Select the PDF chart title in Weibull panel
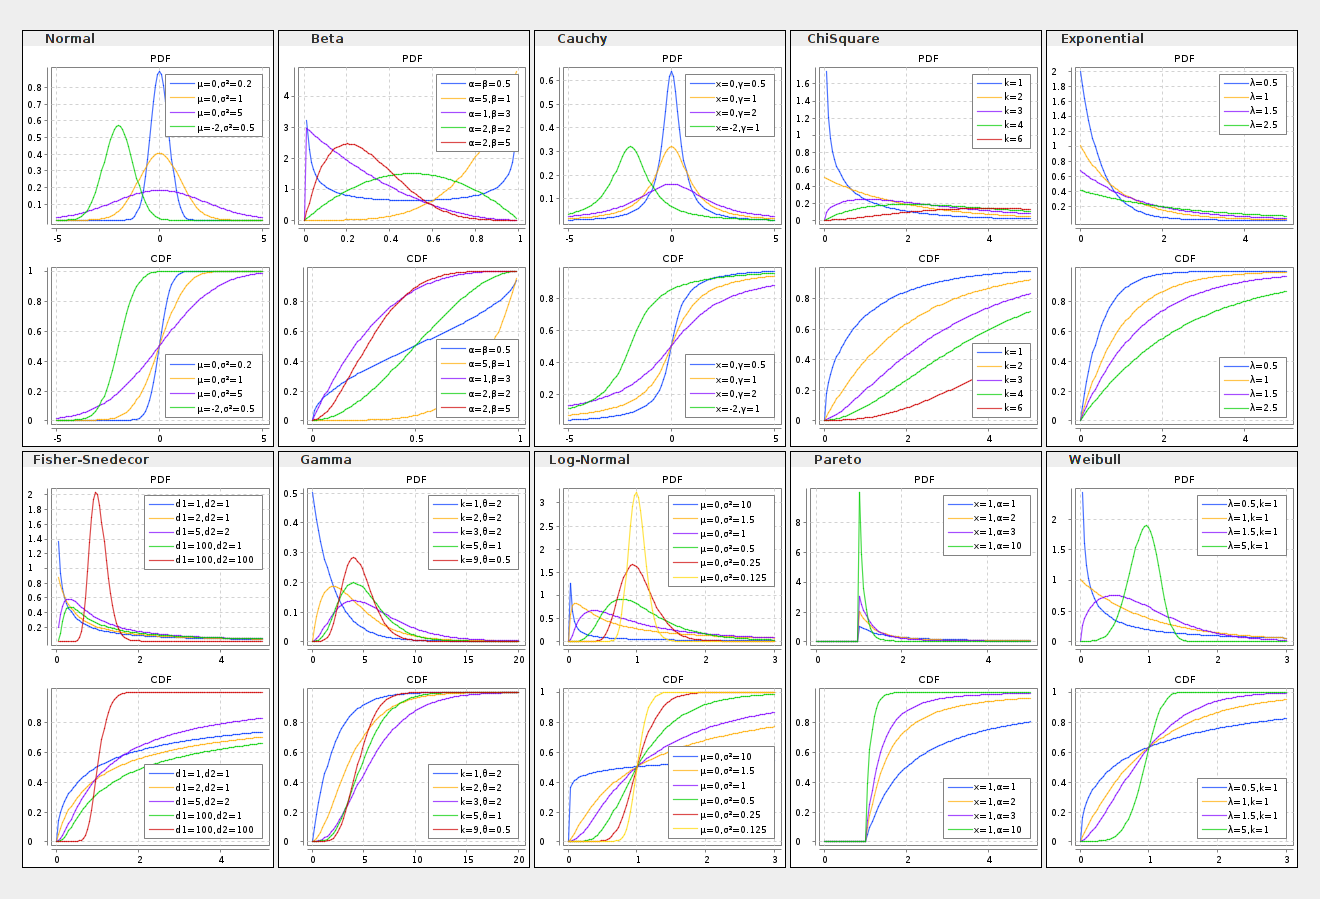Image resolution: width=1320 pixels, height=899 pixels. point(1184,480)
